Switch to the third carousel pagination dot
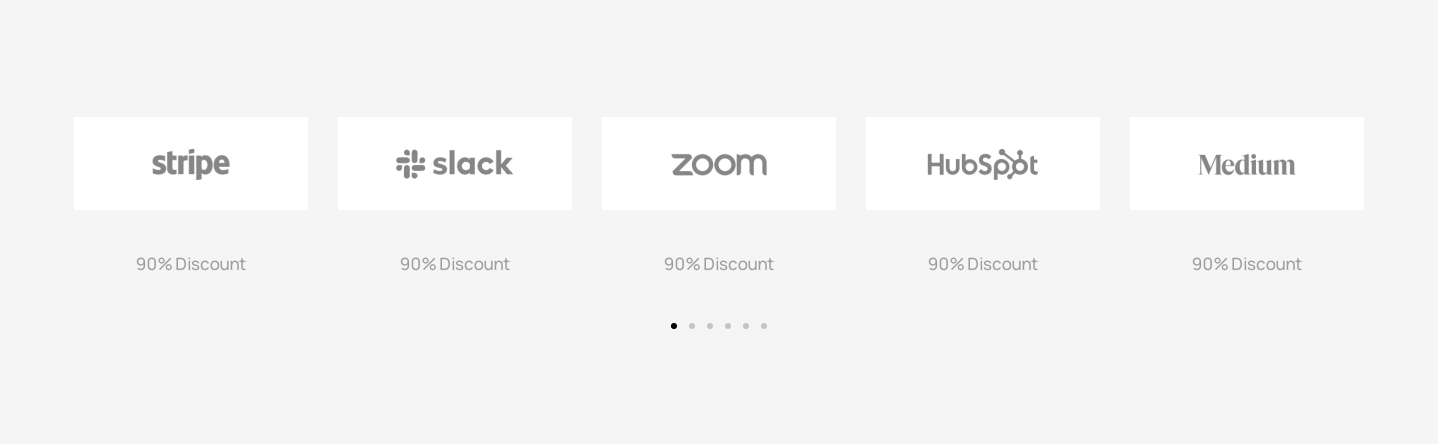1438x444 pixels. point(710,326)
